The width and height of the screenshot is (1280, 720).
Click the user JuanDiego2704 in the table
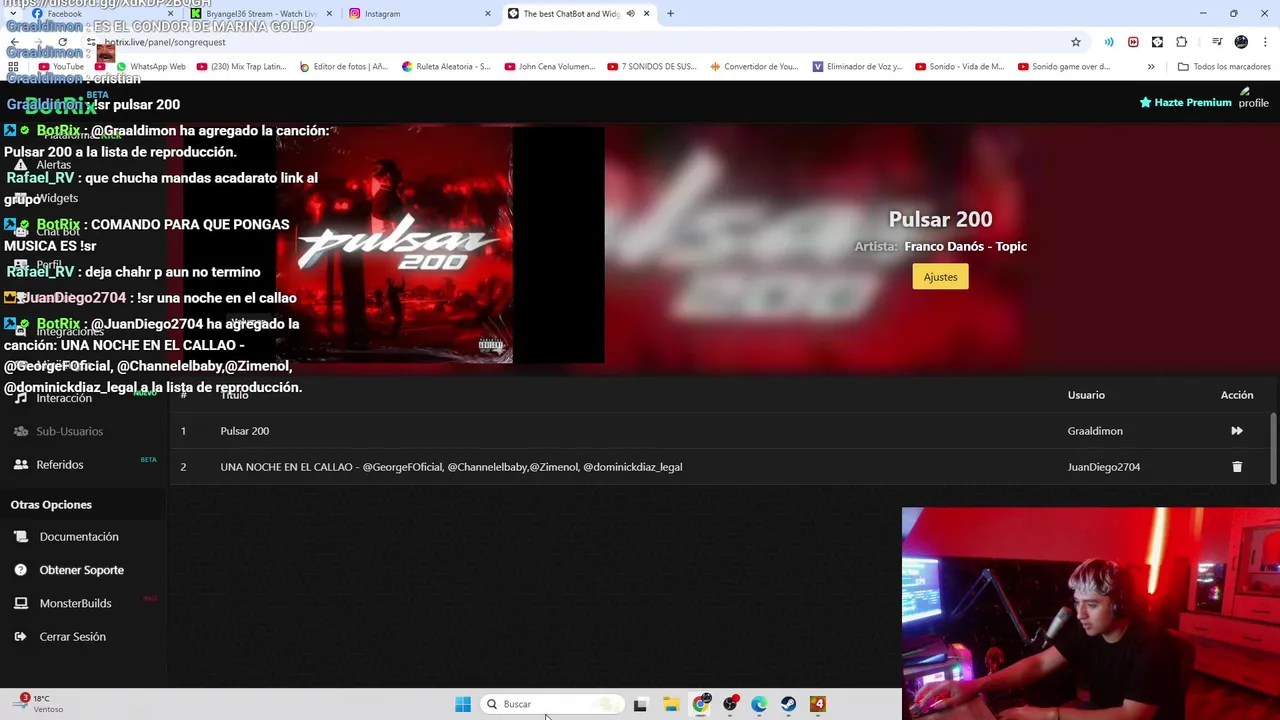pos(1104,467)
